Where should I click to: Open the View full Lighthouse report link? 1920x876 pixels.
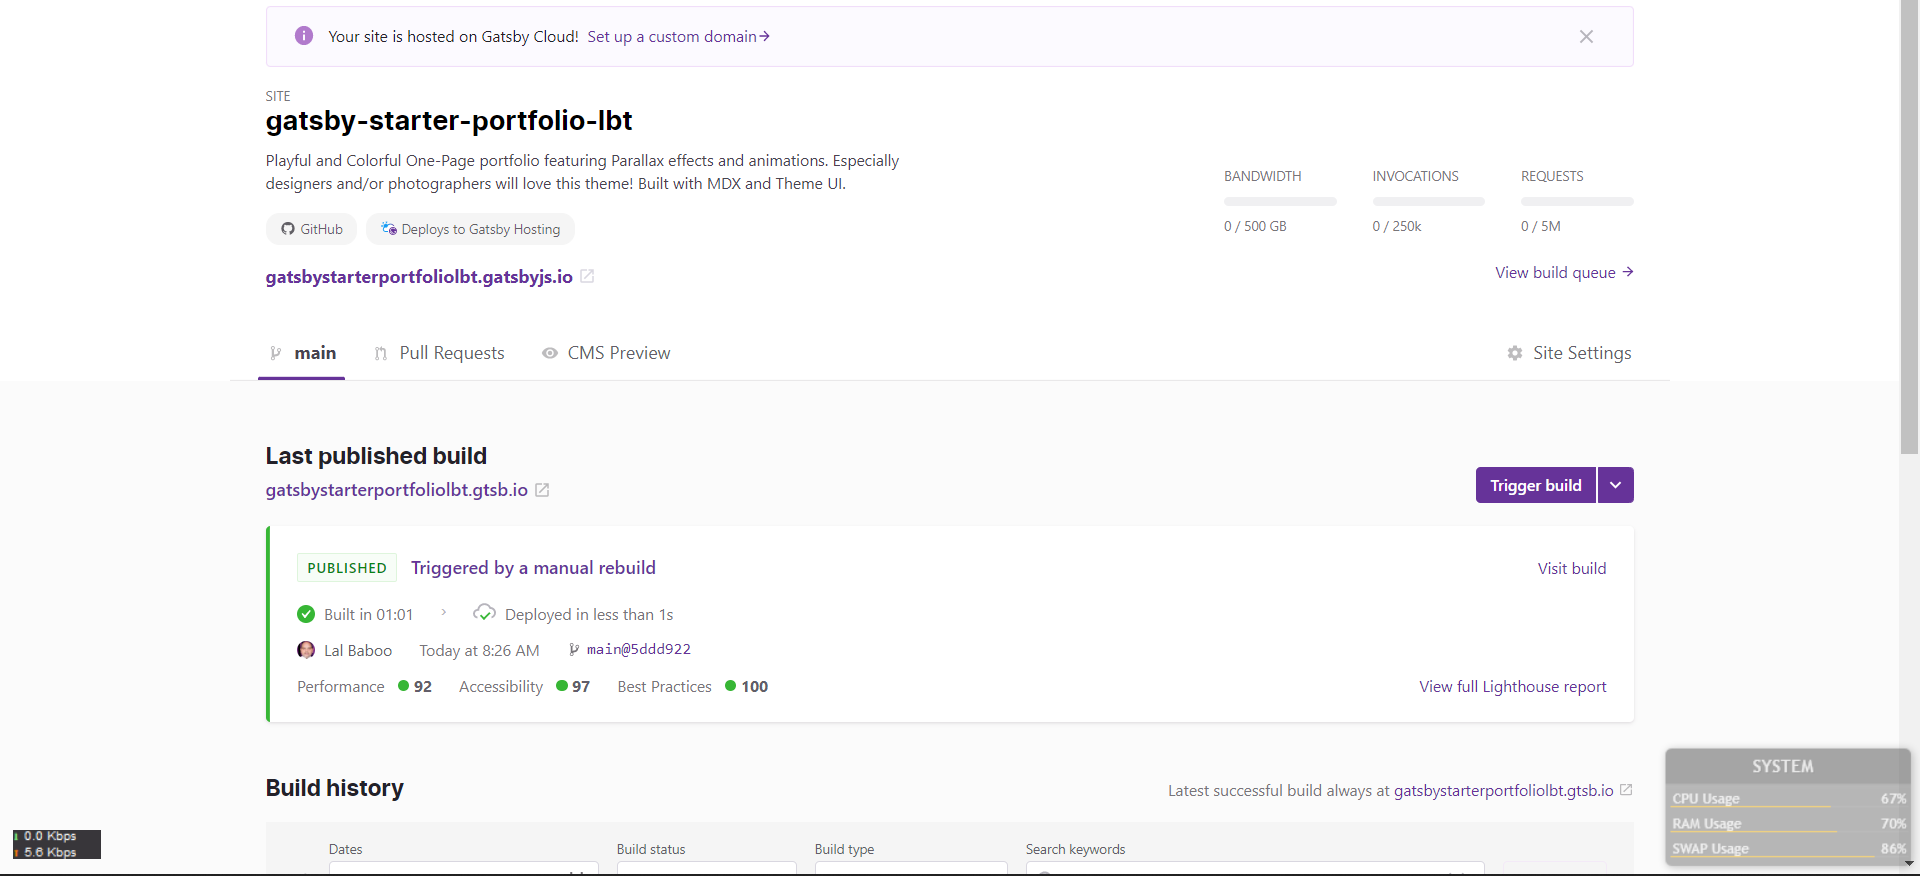(1513, 686)
